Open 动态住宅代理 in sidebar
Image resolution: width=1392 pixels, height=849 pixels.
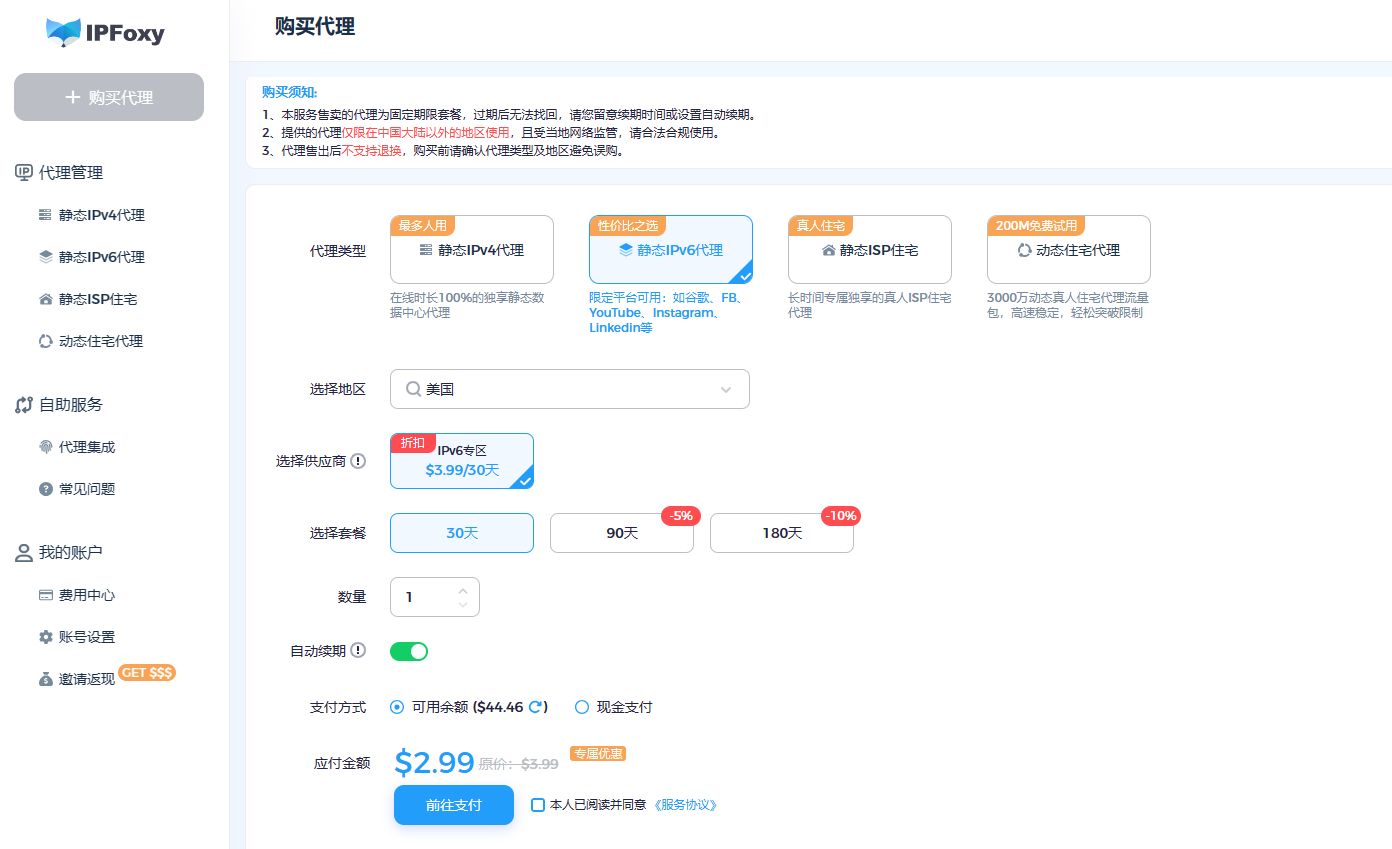click(x=101, y=341)
